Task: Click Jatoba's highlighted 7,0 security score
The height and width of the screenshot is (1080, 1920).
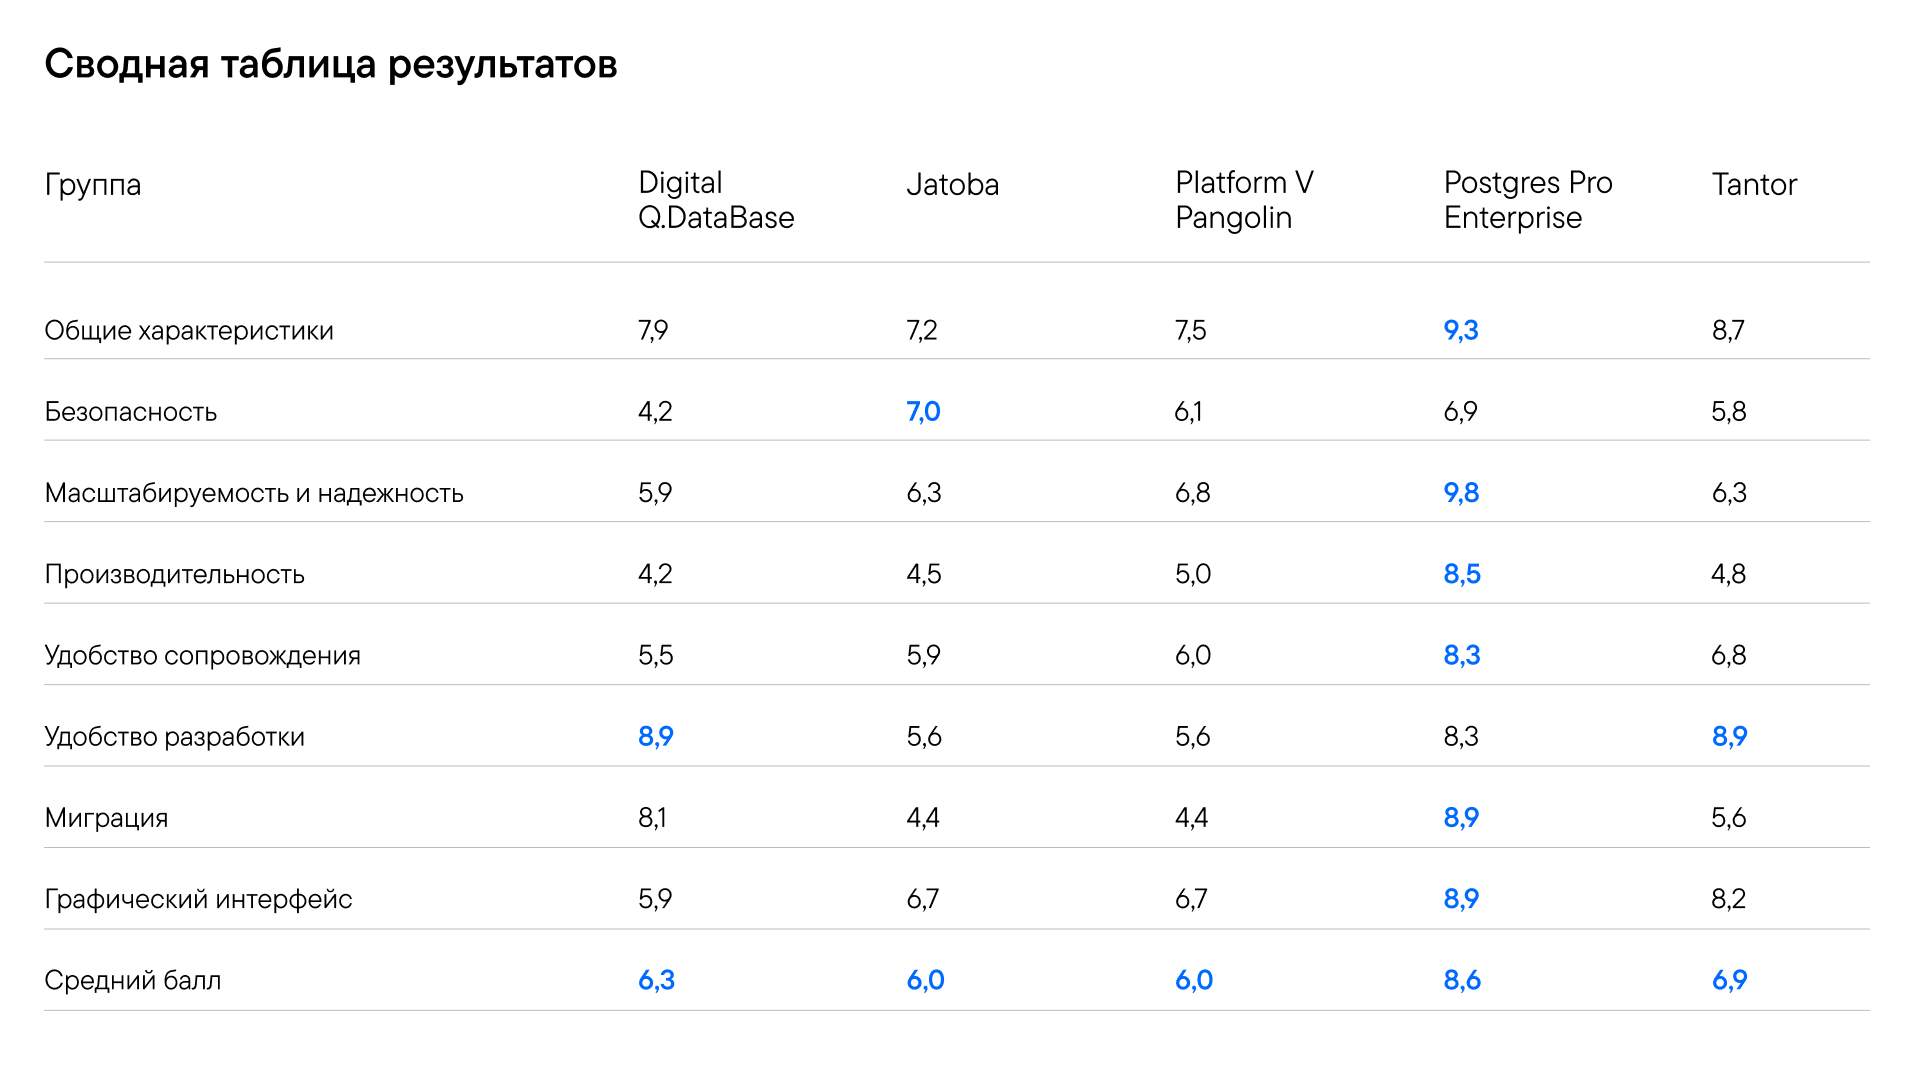Action: click(923, 411)
